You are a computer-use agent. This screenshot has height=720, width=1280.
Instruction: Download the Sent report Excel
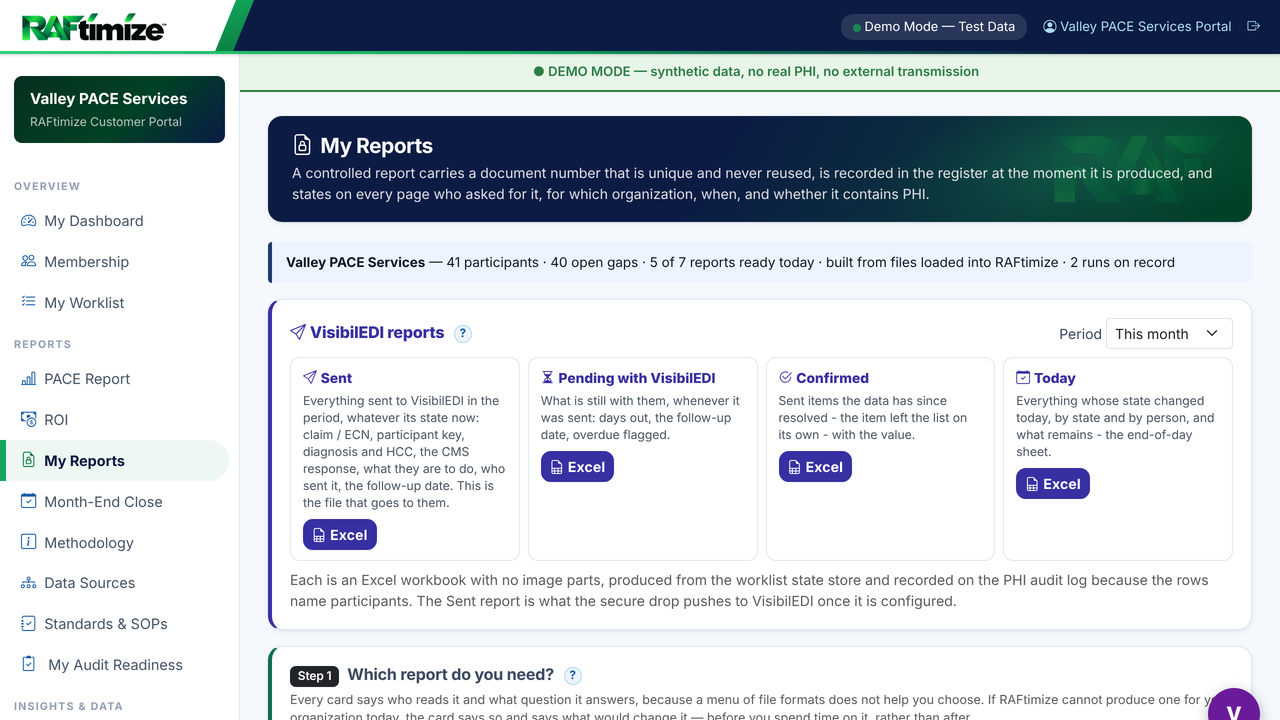(x=340, y=535)
